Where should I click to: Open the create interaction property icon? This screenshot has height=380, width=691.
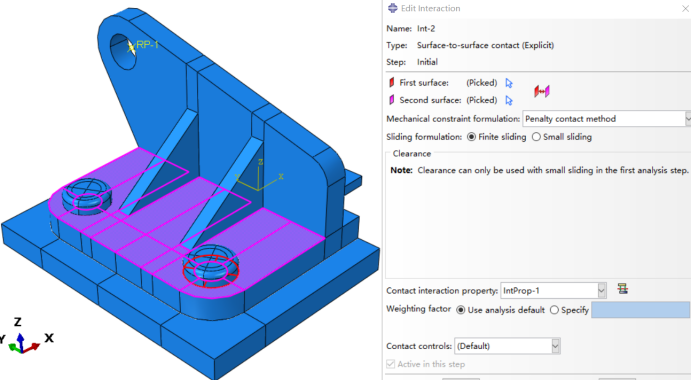click(x=622, y=289)
